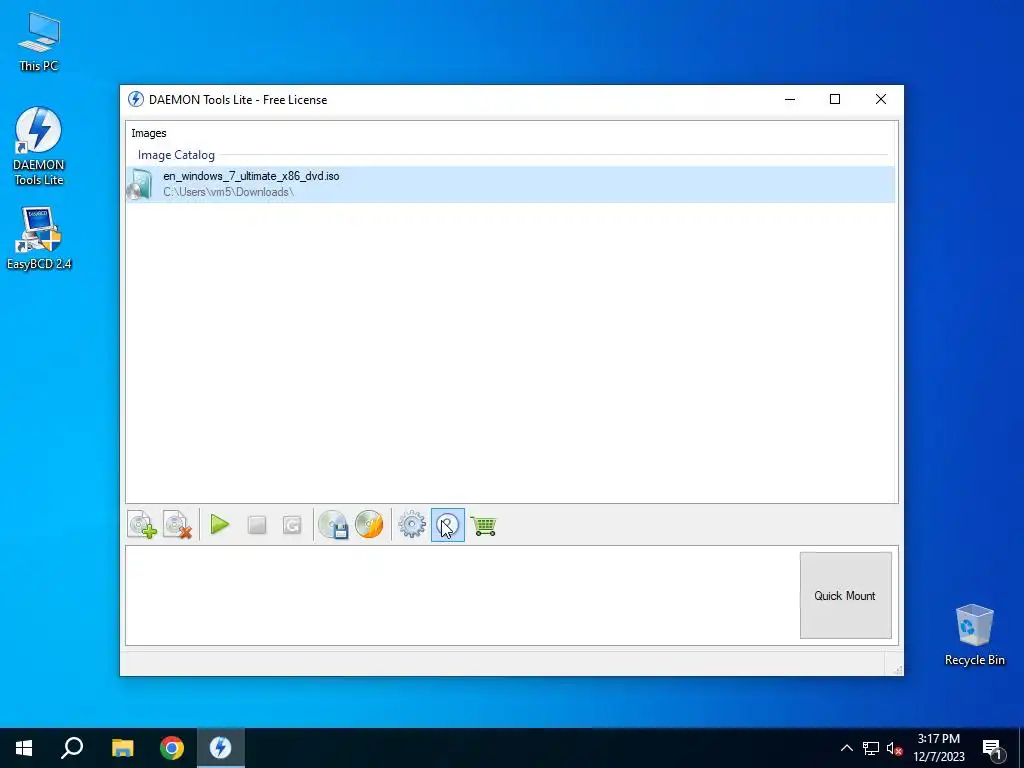Viewport: 1024px width, 768px height.
Task: Click the DAEMON Tools title bar icon
Action: point(136,99)
